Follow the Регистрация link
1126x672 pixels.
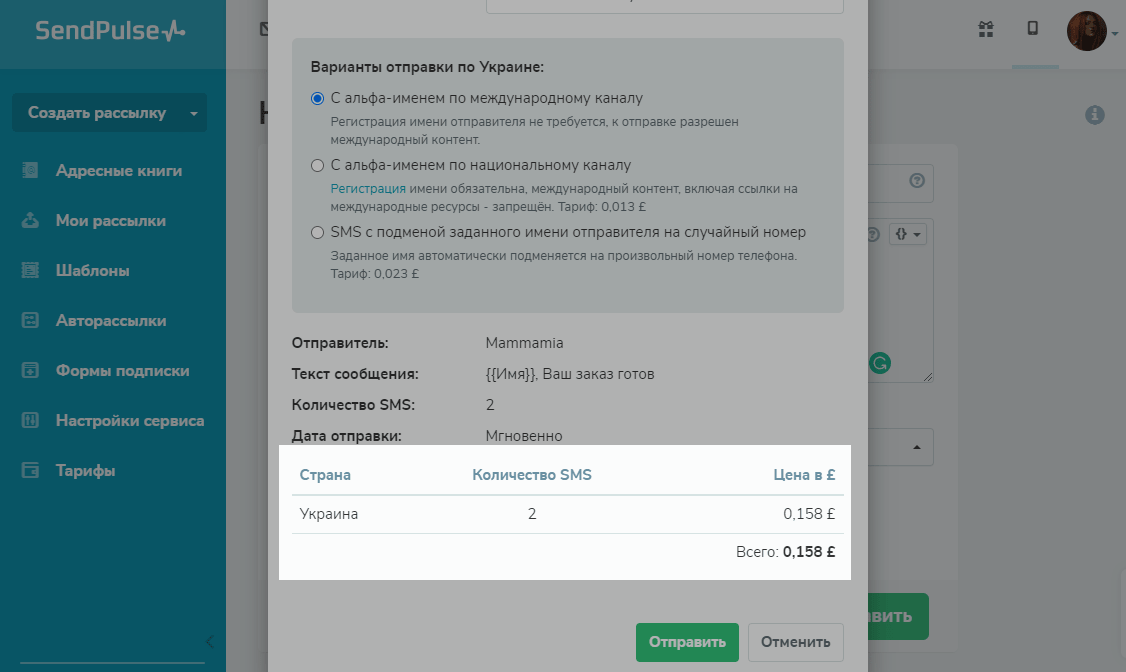pos(368,189)
